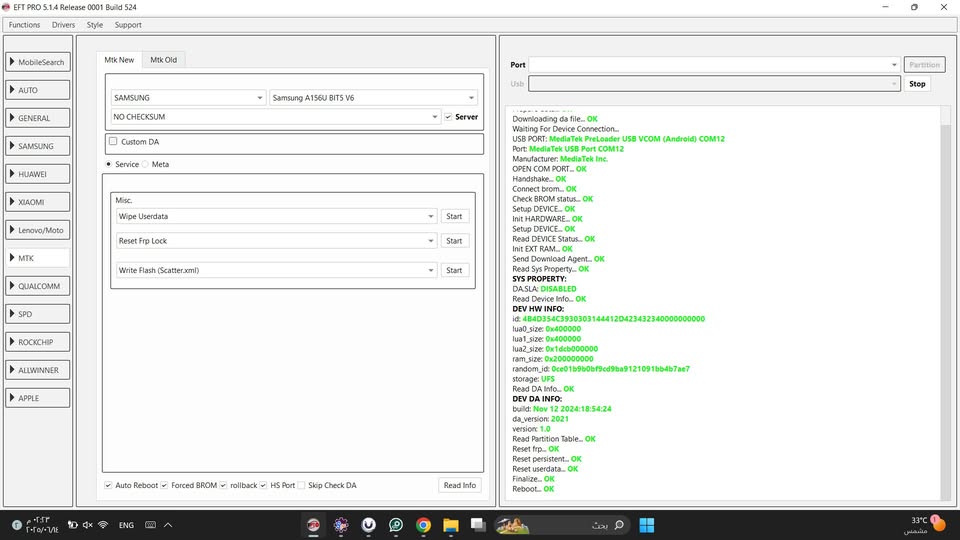
Task: Toggle the HS Port checkbox
Action: click(x=263, y=485)
